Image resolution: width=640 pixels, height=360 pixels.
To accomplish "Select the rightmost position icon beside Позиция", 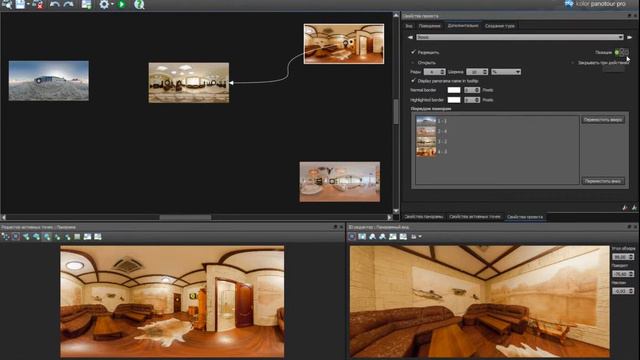I will click(x=627, y=52).
